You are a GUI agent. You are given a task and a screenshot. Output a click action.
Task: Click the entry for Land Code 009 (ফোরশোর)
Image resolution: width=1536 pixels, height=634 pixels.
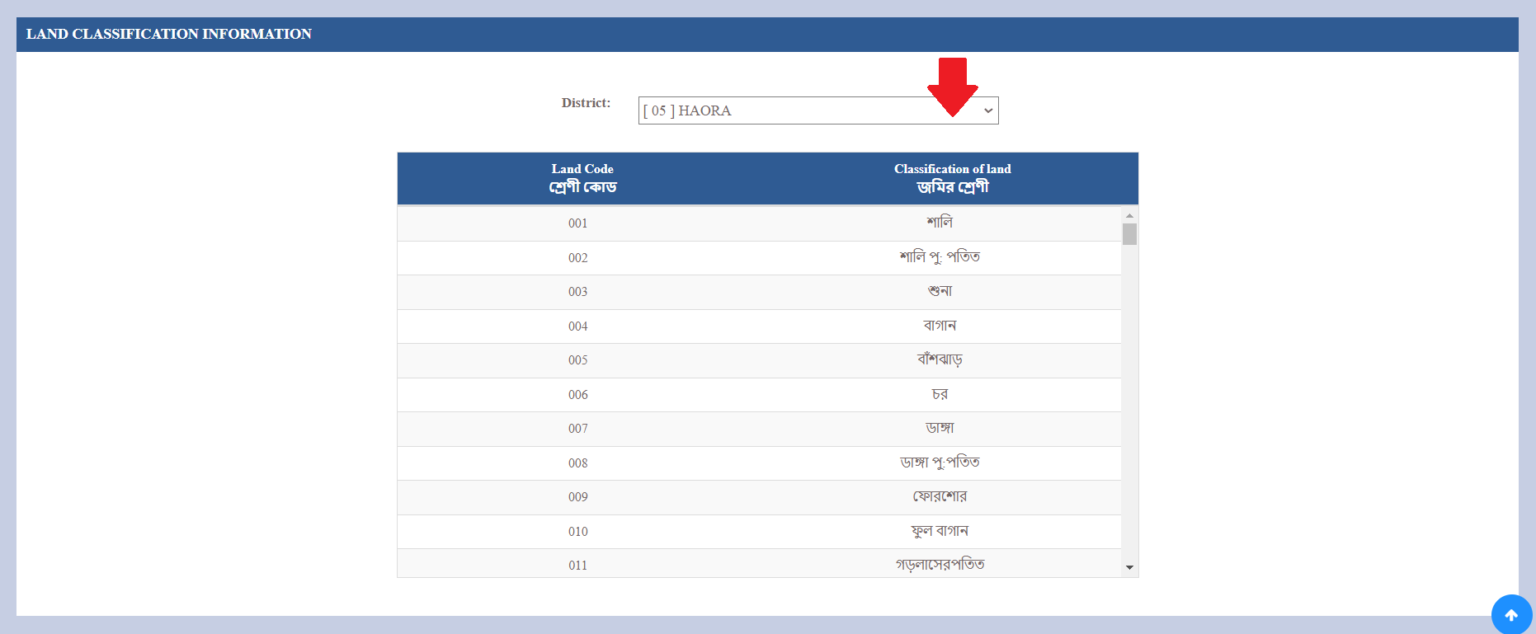coord(762,497)
